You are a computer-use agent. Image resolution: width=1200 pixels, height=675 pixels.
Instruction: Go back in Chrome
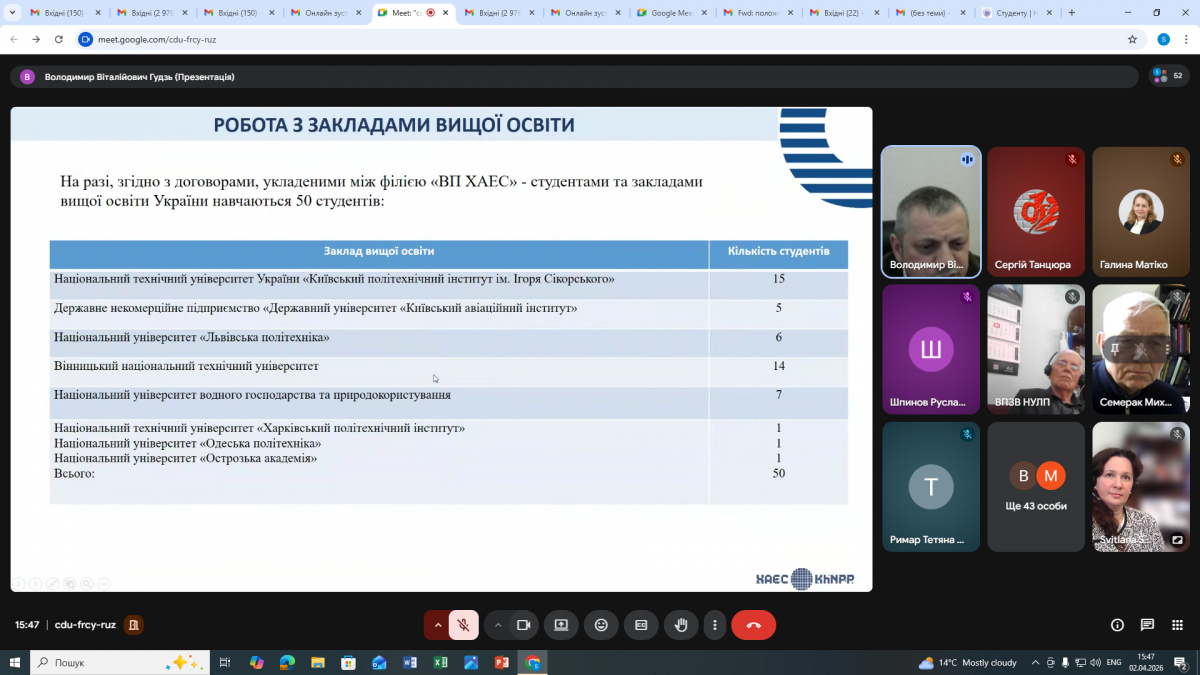pyautogui.click(x=14, y=39)
